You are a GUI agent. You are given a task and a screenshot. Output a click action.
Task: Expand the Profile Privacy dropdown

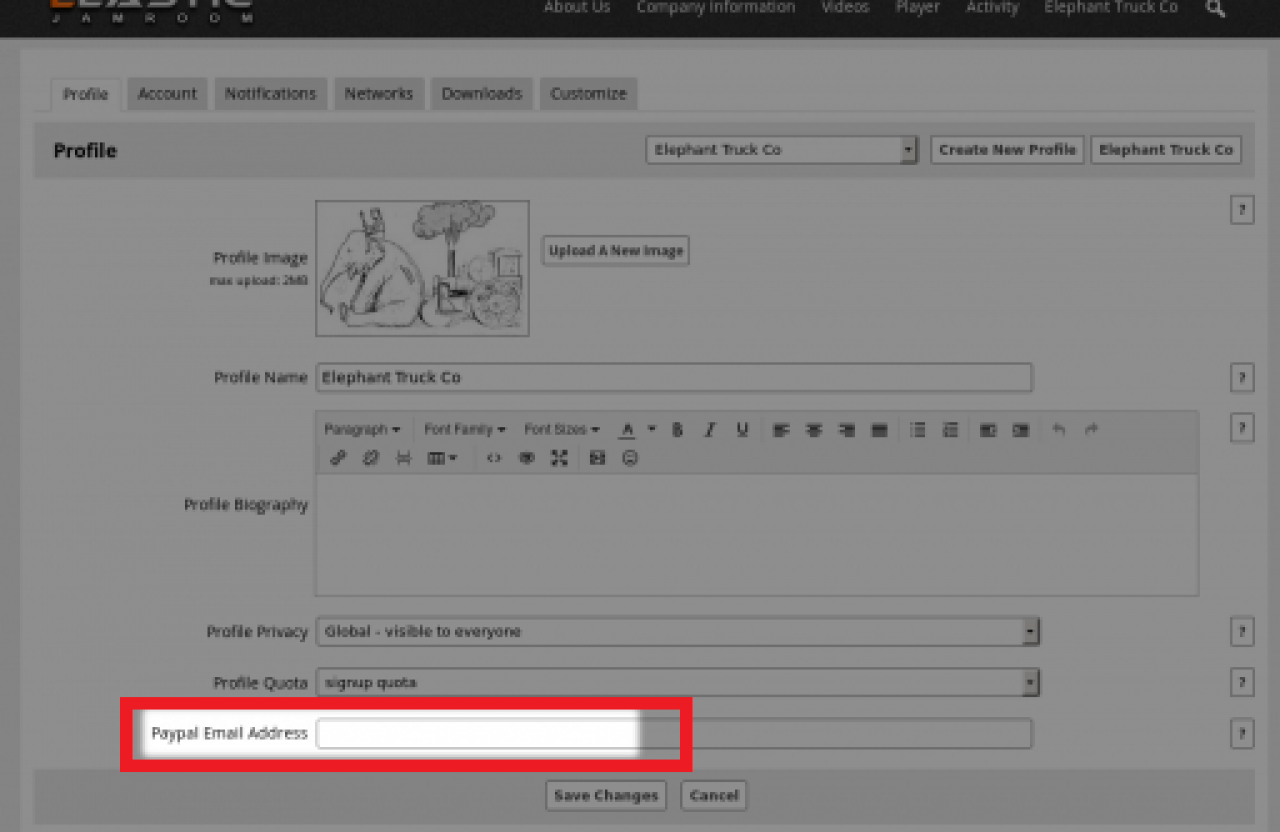[x=677, y=632]
